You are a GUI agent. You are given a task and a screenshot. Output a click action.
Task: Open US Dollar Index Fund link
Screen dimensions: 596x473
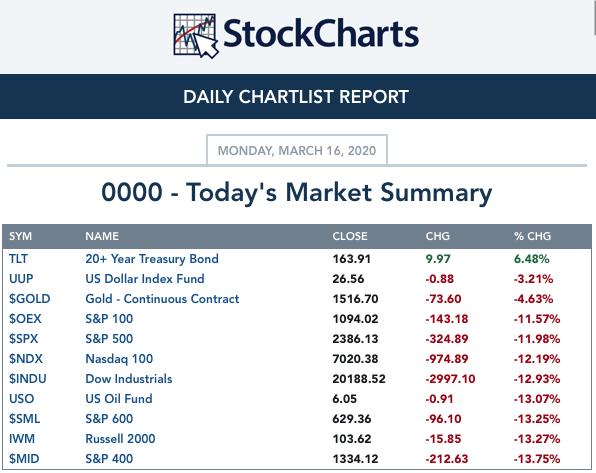pos(145,279)
